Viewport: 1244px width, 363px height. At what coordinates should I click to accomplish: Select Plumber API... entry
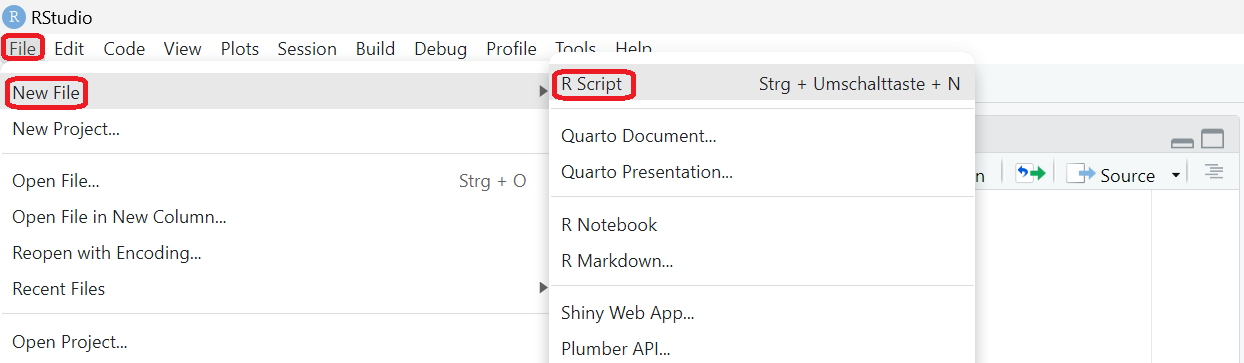pos(761,348)
